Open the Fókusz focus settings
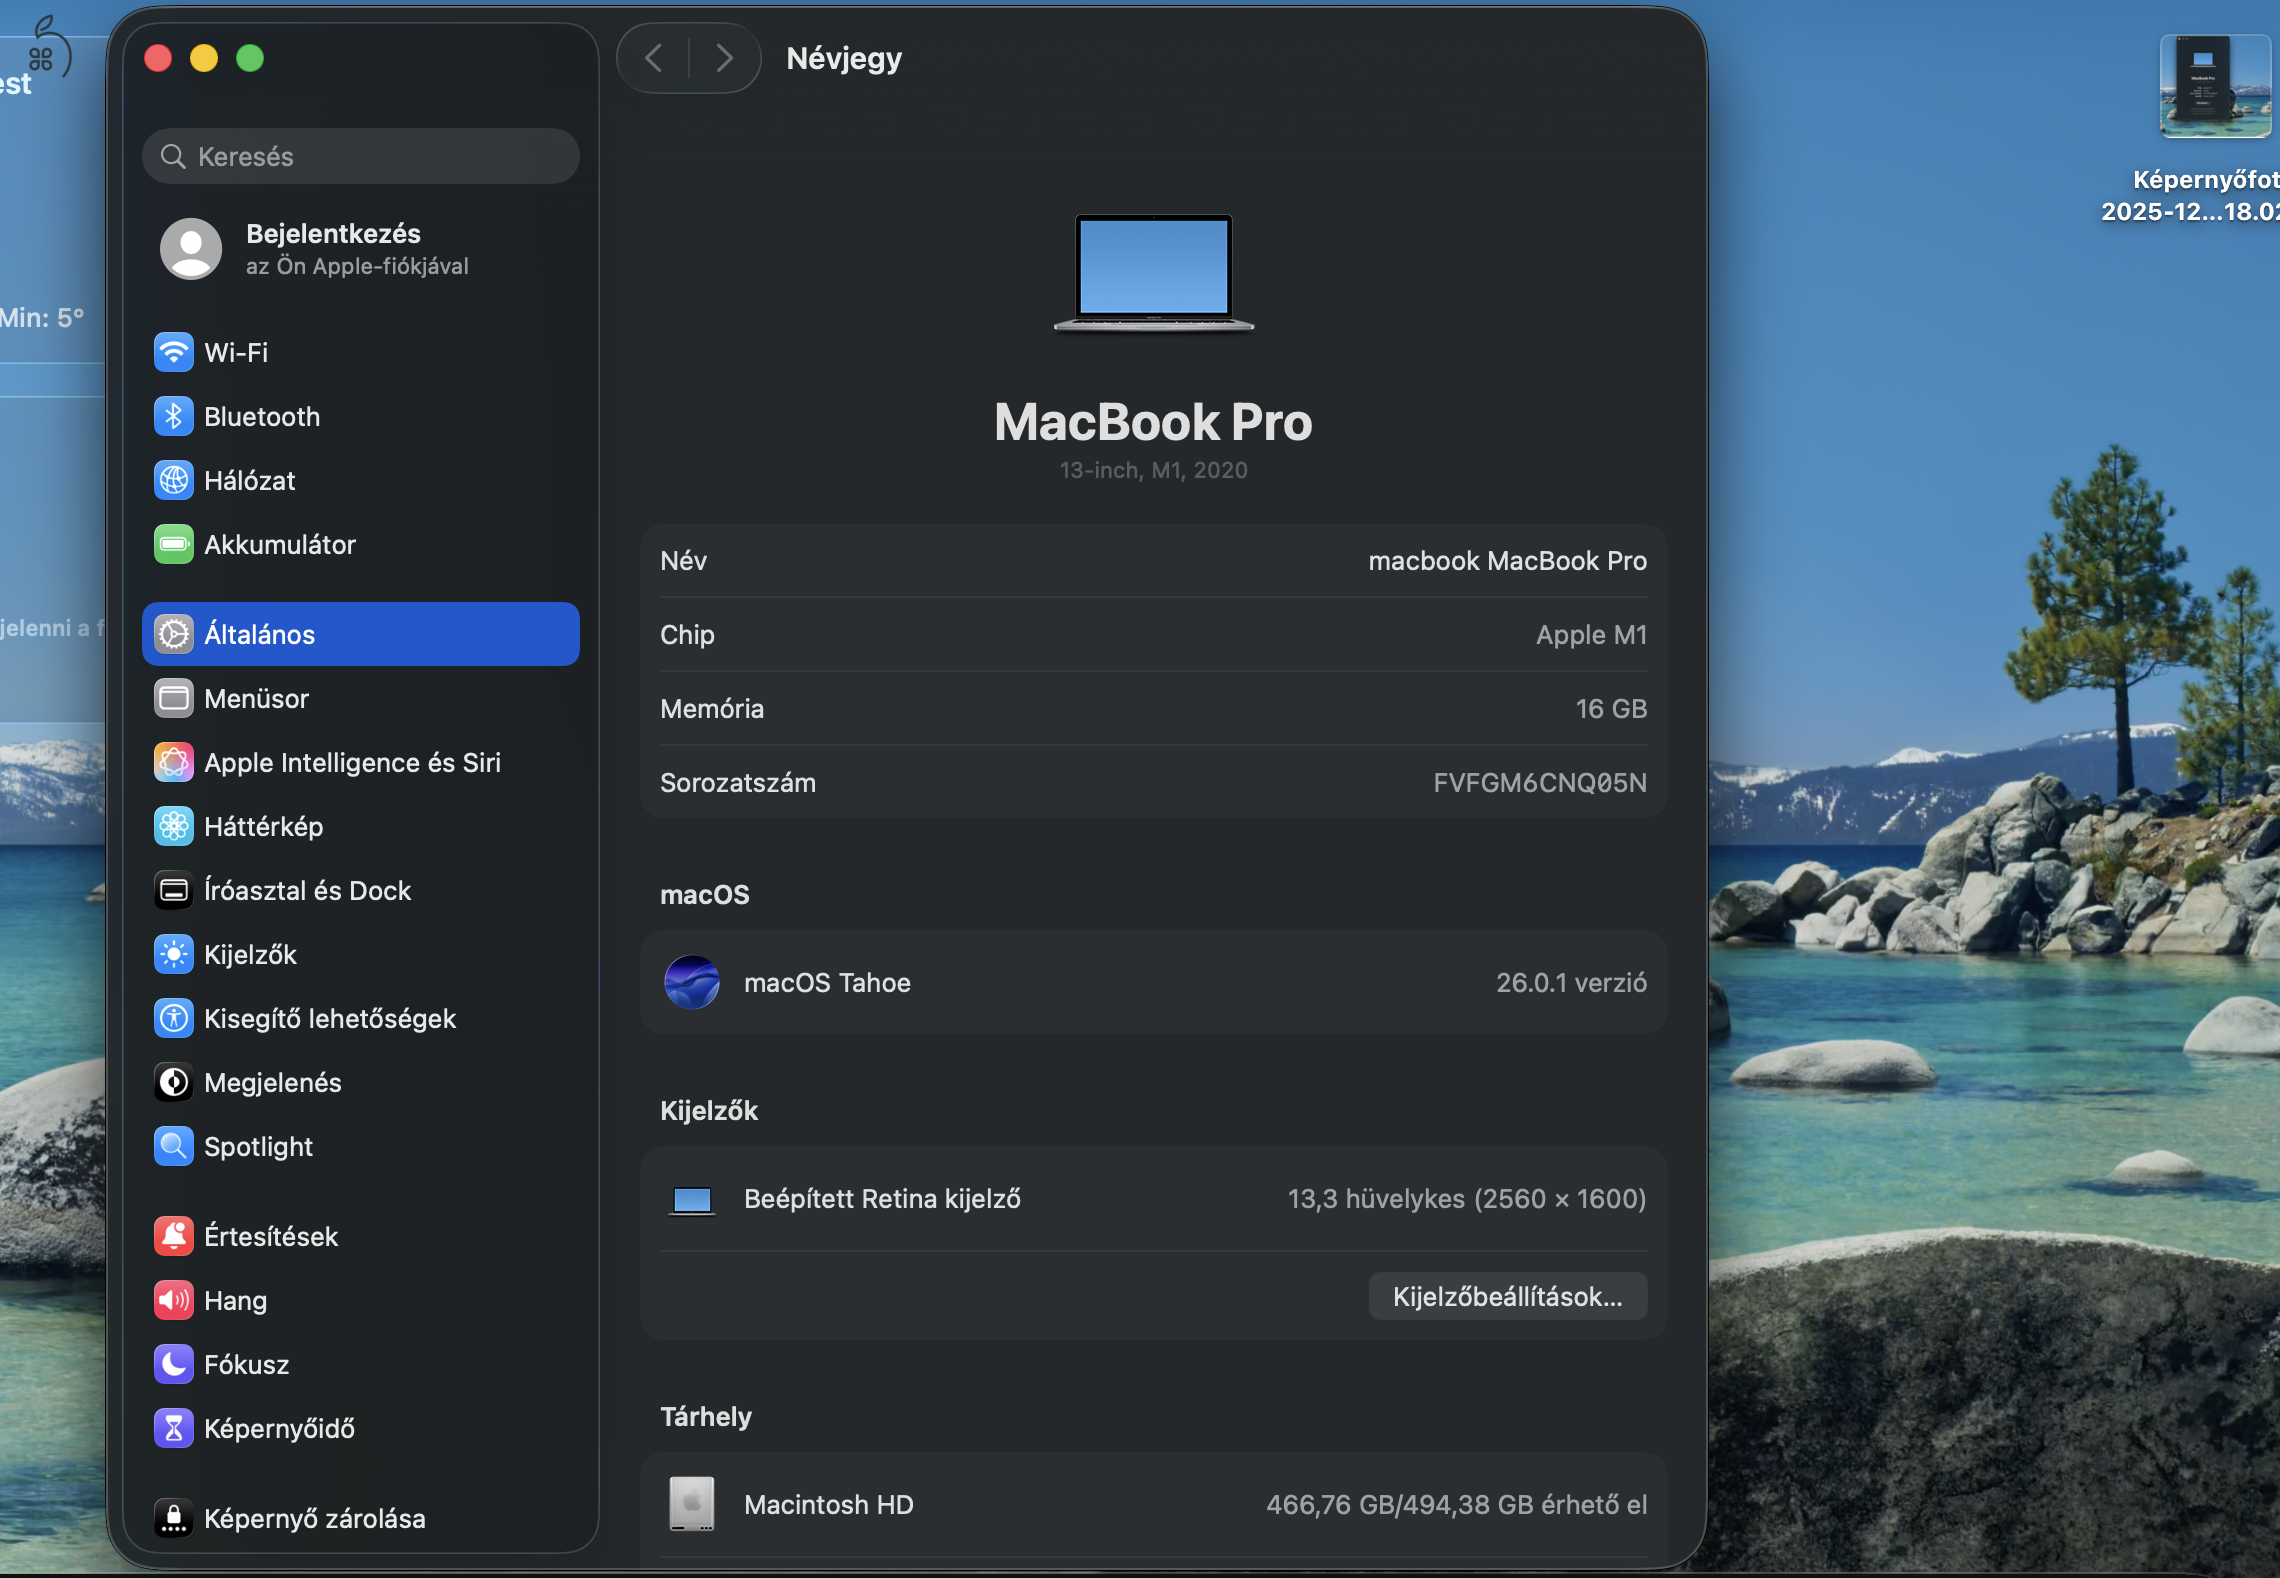The width and height of the screenshot is (2280, 1578). (x=246, y=1364)
